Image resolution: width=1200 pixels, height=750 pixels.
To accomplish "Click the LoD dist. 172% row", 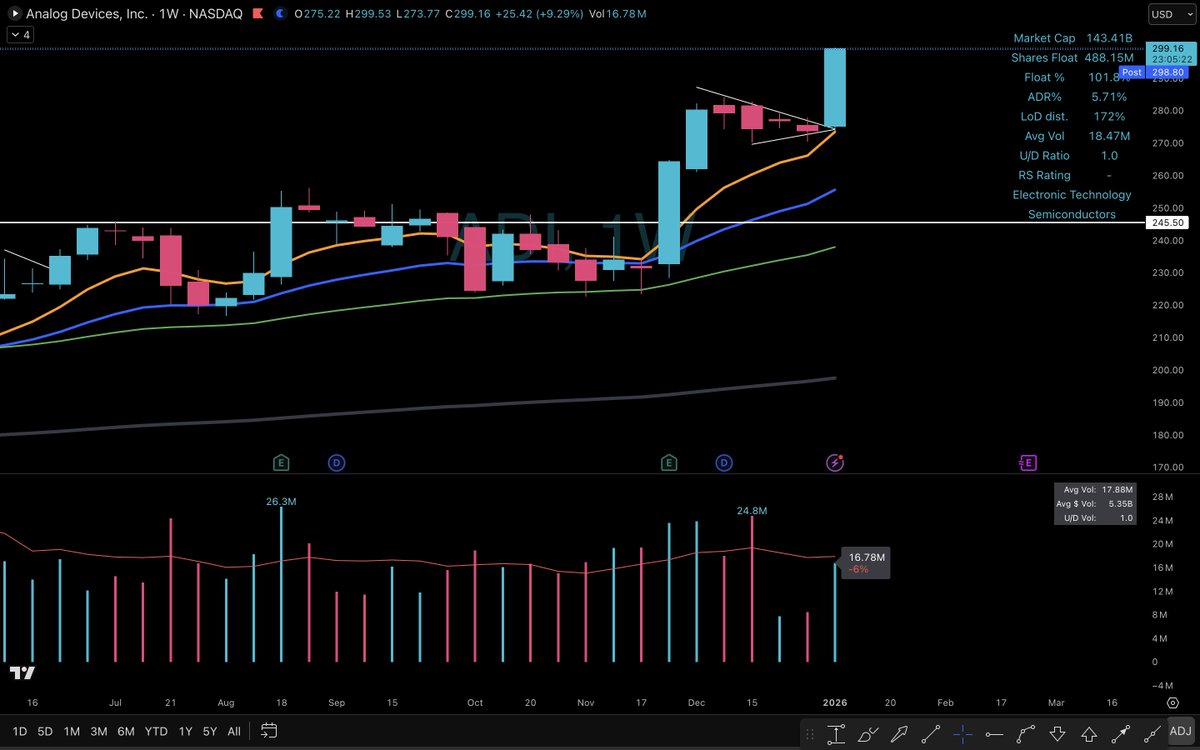I will [x=1075, y=116].
